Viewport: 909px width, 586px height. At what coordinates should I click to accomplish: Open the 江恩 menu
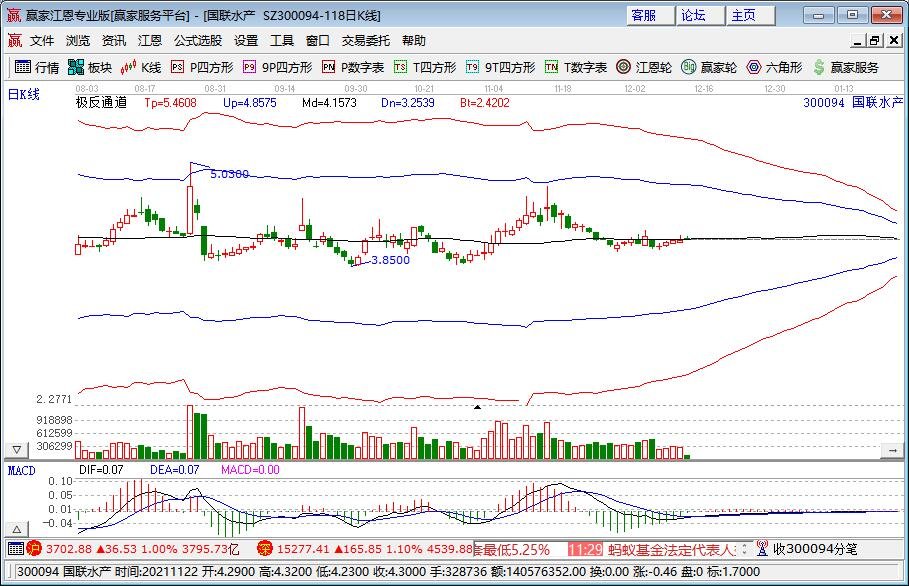point(148,41)
